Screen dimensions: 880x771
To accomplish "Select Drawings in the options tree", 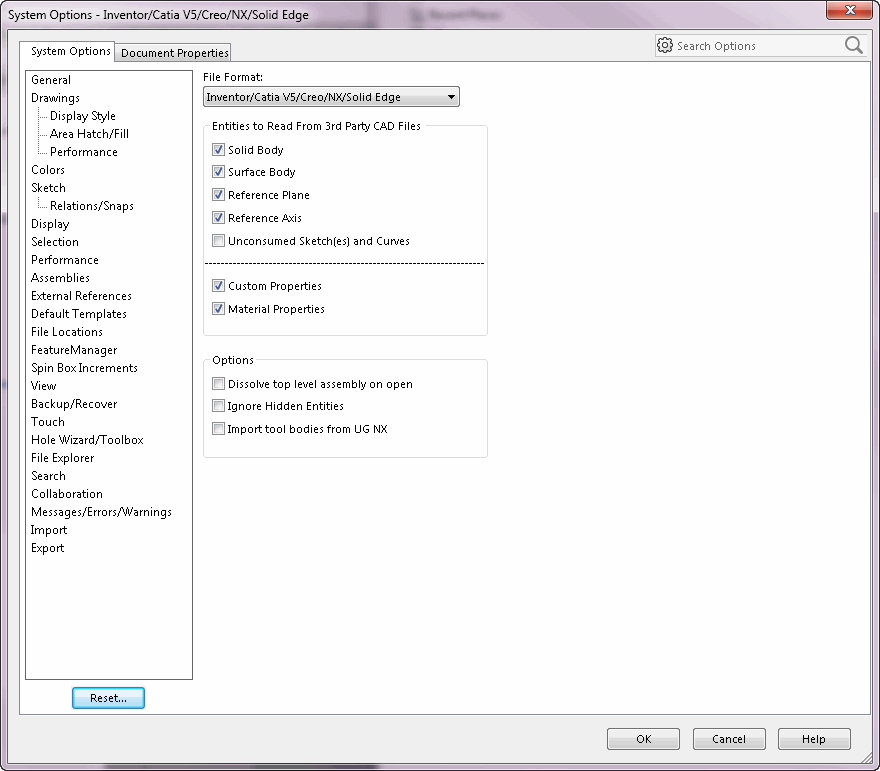I will tap(56, 98).
